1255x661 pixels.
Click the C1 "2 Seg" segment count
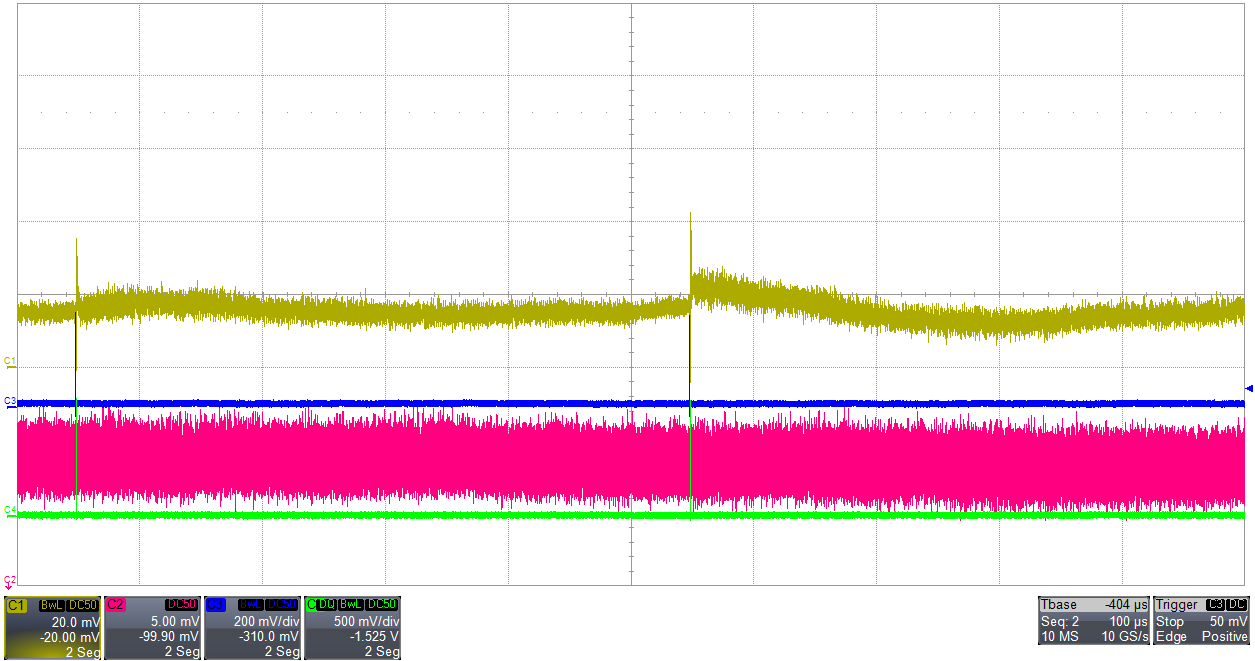83,652
